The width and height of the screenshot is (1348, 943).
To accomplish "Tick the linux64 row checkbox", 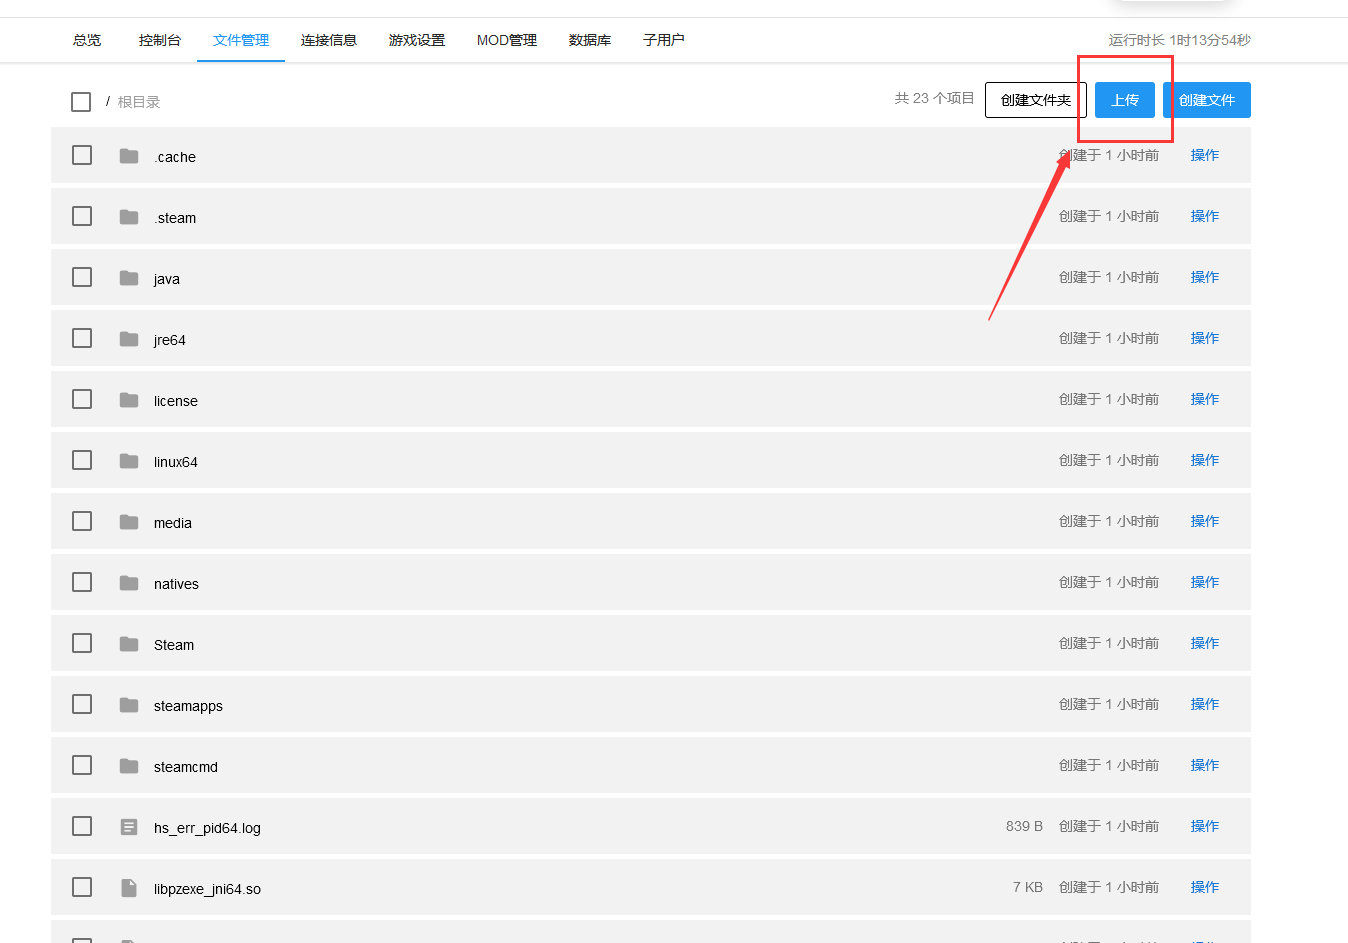I will click(x=82, y=460).
